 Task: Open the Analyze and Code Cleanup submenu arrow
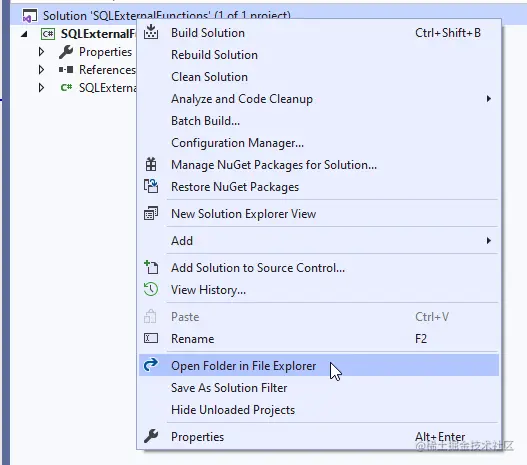click(489, 99)
